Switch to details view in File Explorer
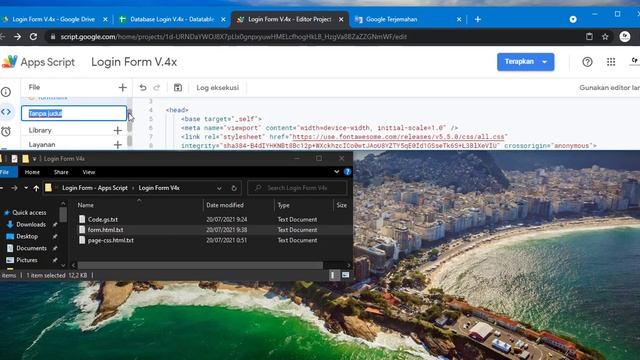The width and height of the screenshot is (640, 360). coord(334,275)
